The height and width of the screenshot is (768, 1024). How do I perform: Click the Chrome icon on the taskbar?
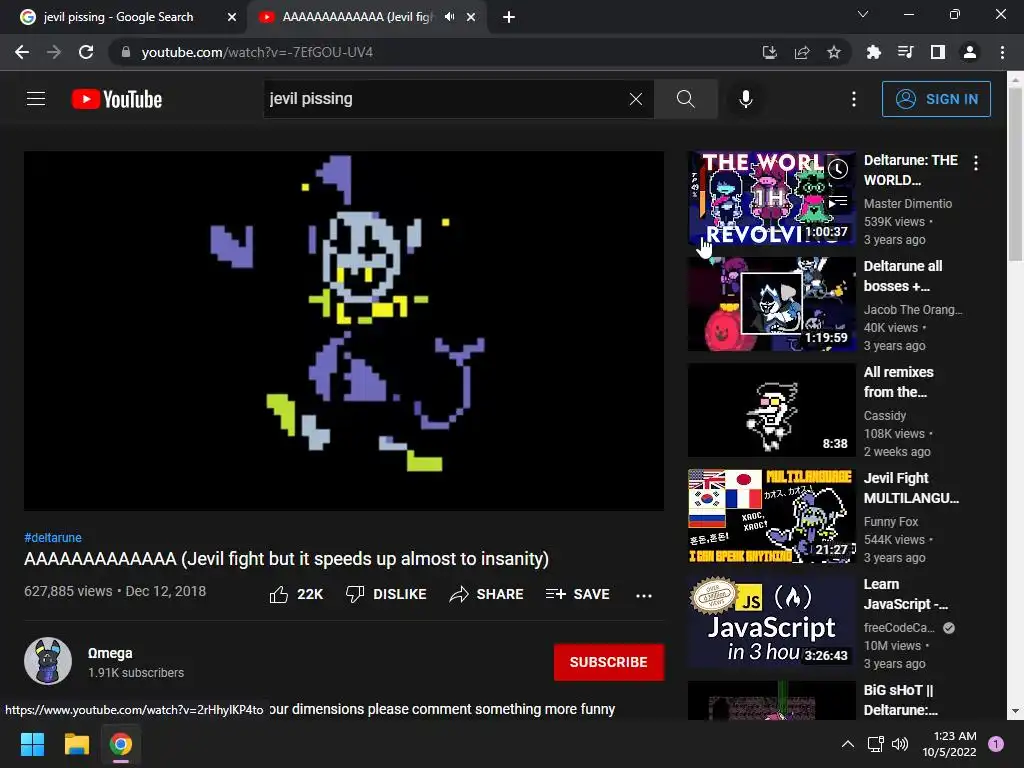[x=121, y=744]
